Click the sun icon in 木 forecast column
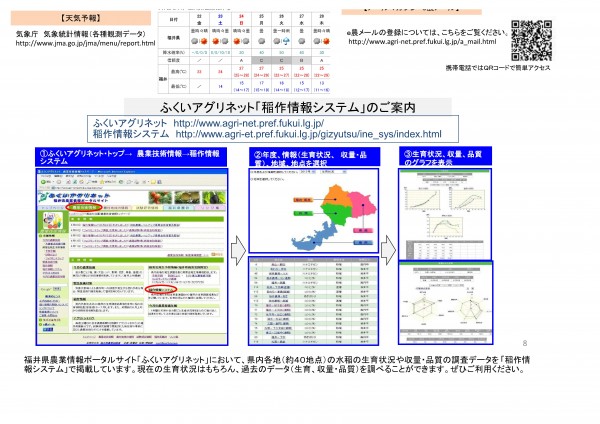Viewport: 600px width, 424px height. (326, 41)
